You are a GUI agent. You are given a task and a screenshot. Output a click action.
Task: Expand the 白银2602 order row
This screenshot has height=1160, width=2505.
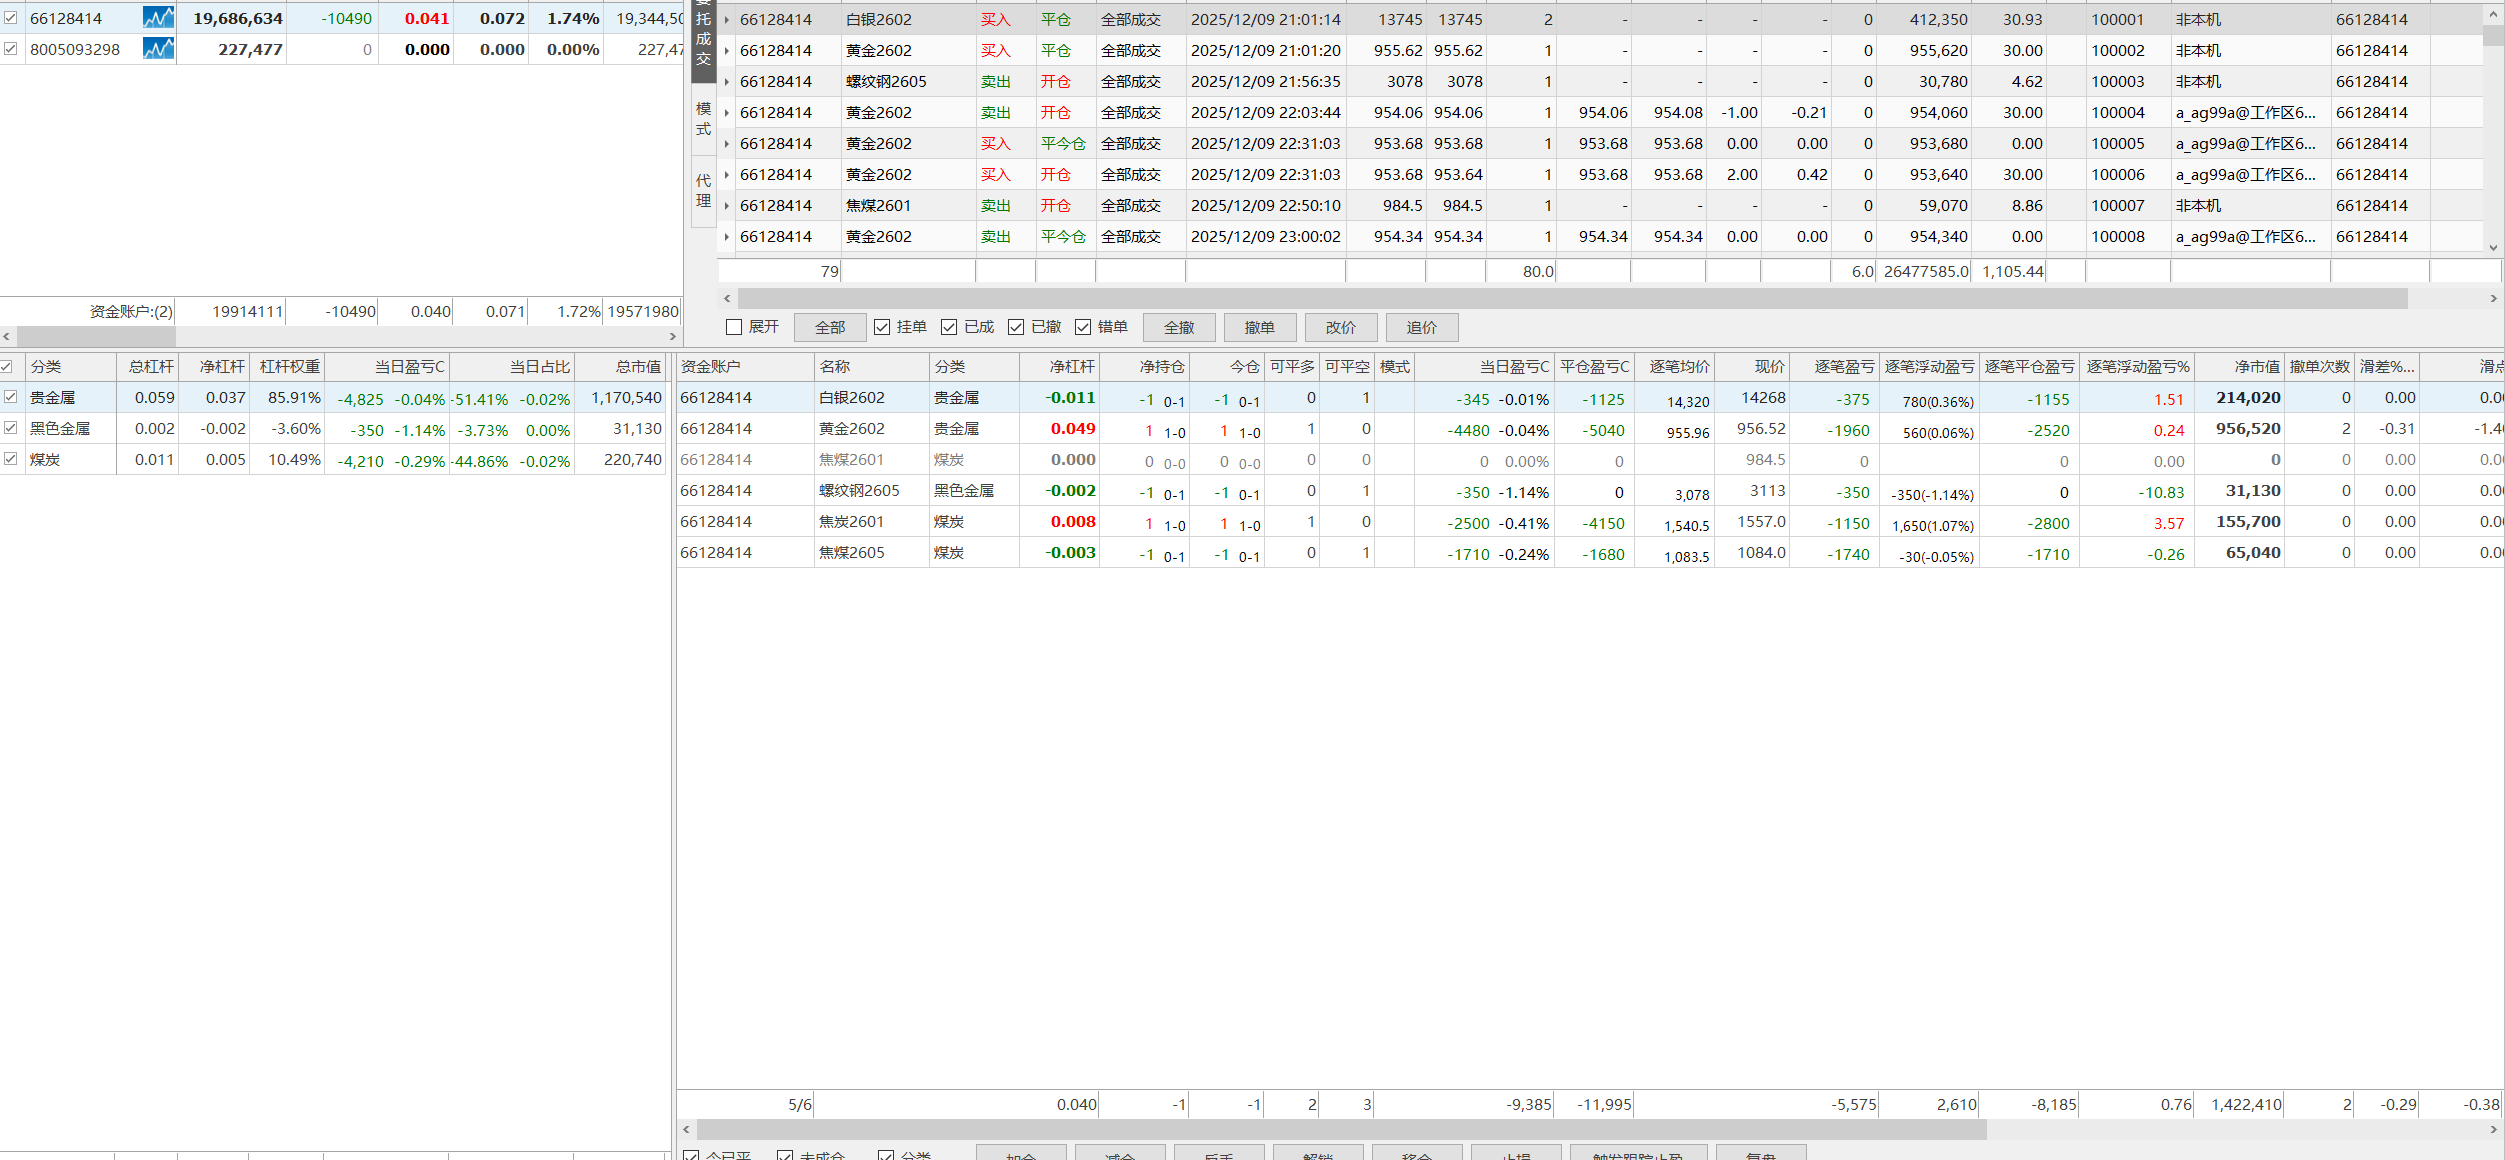727,19
